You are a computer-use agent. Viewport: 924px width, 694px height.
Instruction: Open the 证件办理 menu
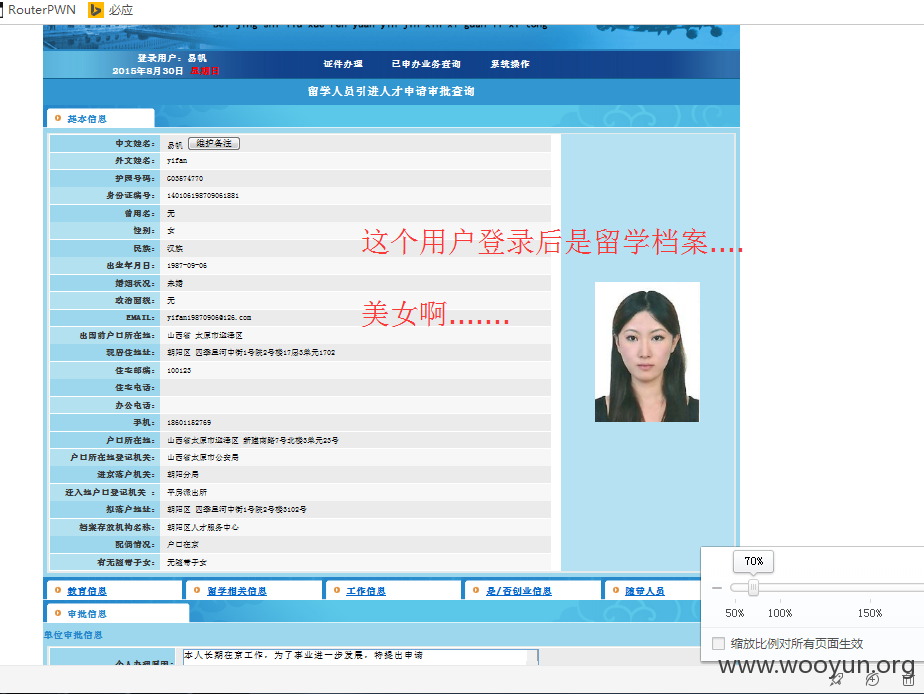pos(343,64)
